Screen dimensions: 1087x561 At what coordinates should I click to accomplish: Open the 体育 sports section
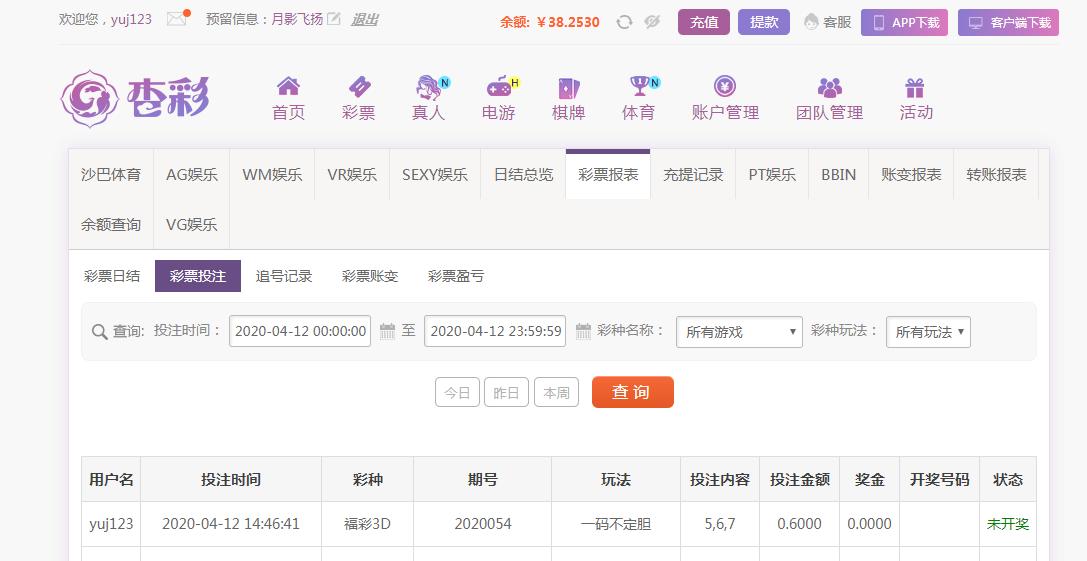(x=638, y=98)
